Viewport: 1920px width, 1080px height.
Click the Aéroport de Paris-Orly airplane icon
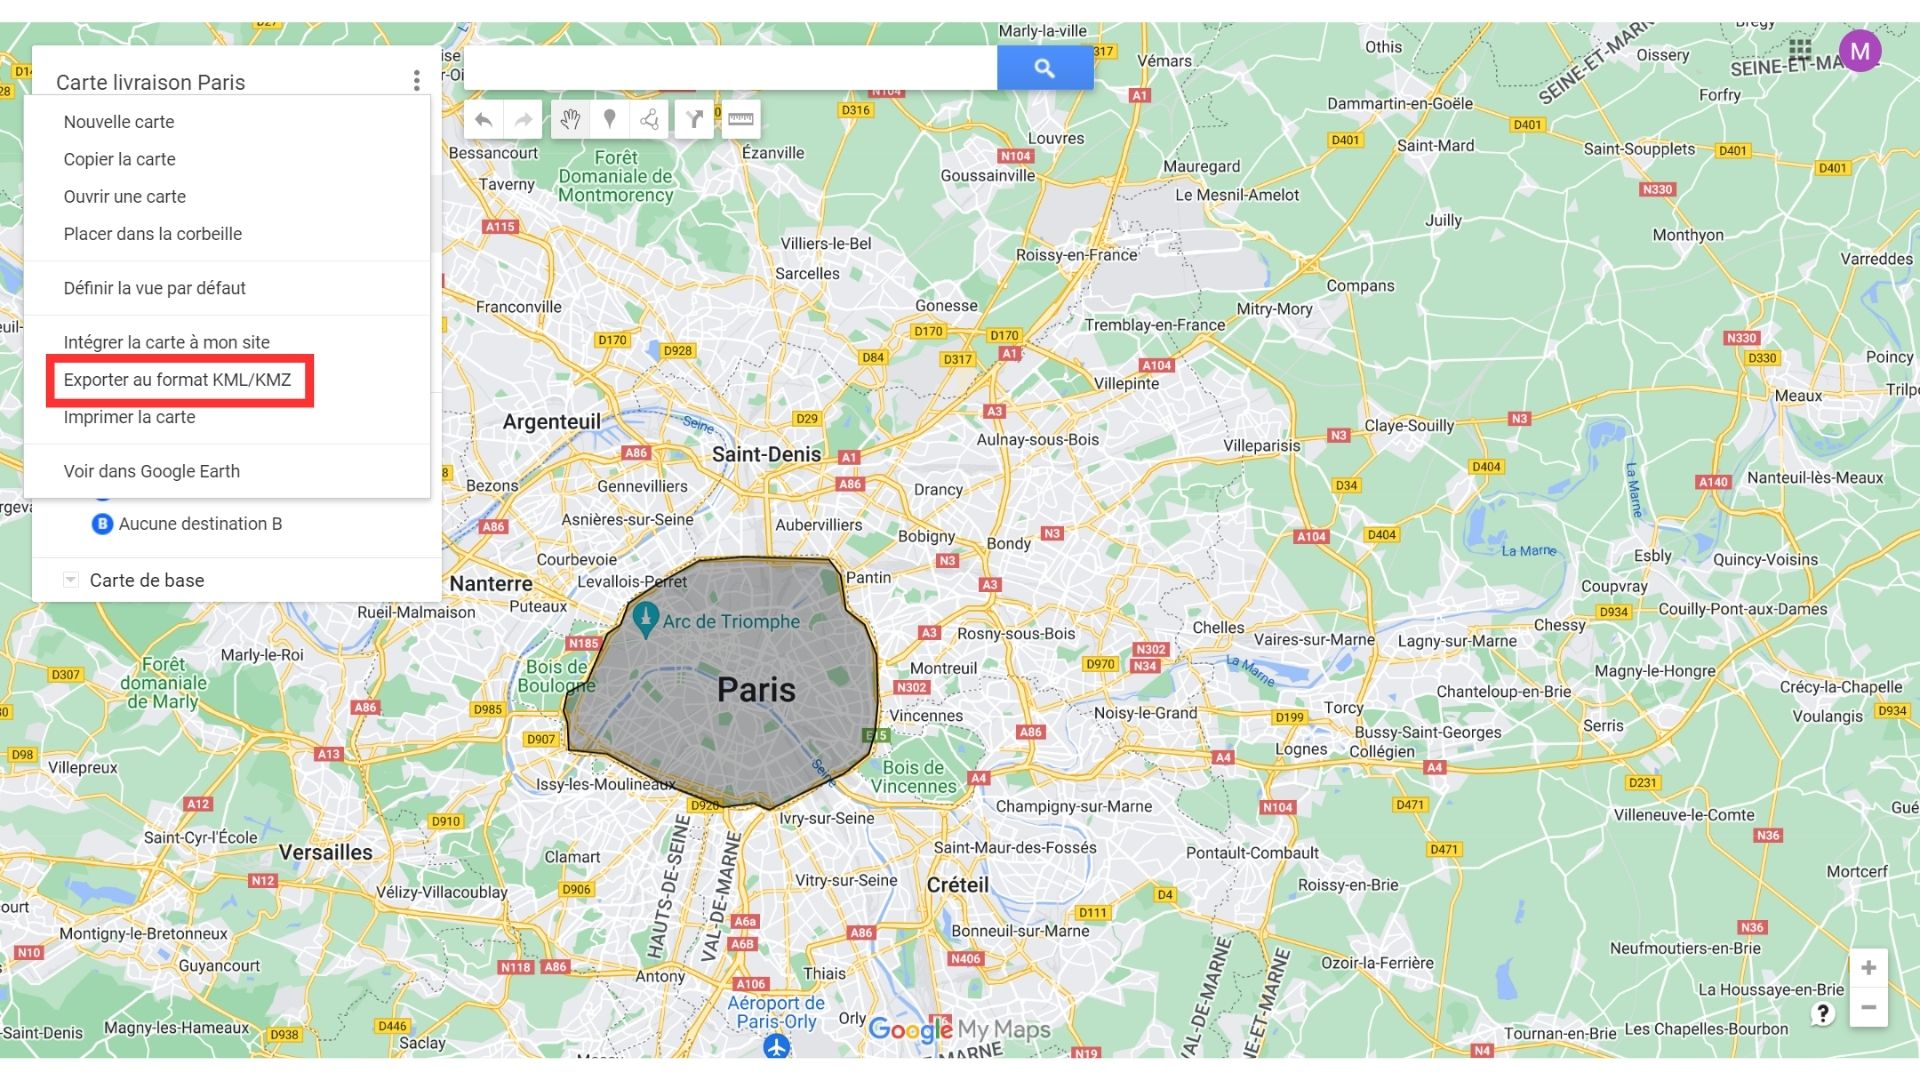click(x=776, y=1046)
